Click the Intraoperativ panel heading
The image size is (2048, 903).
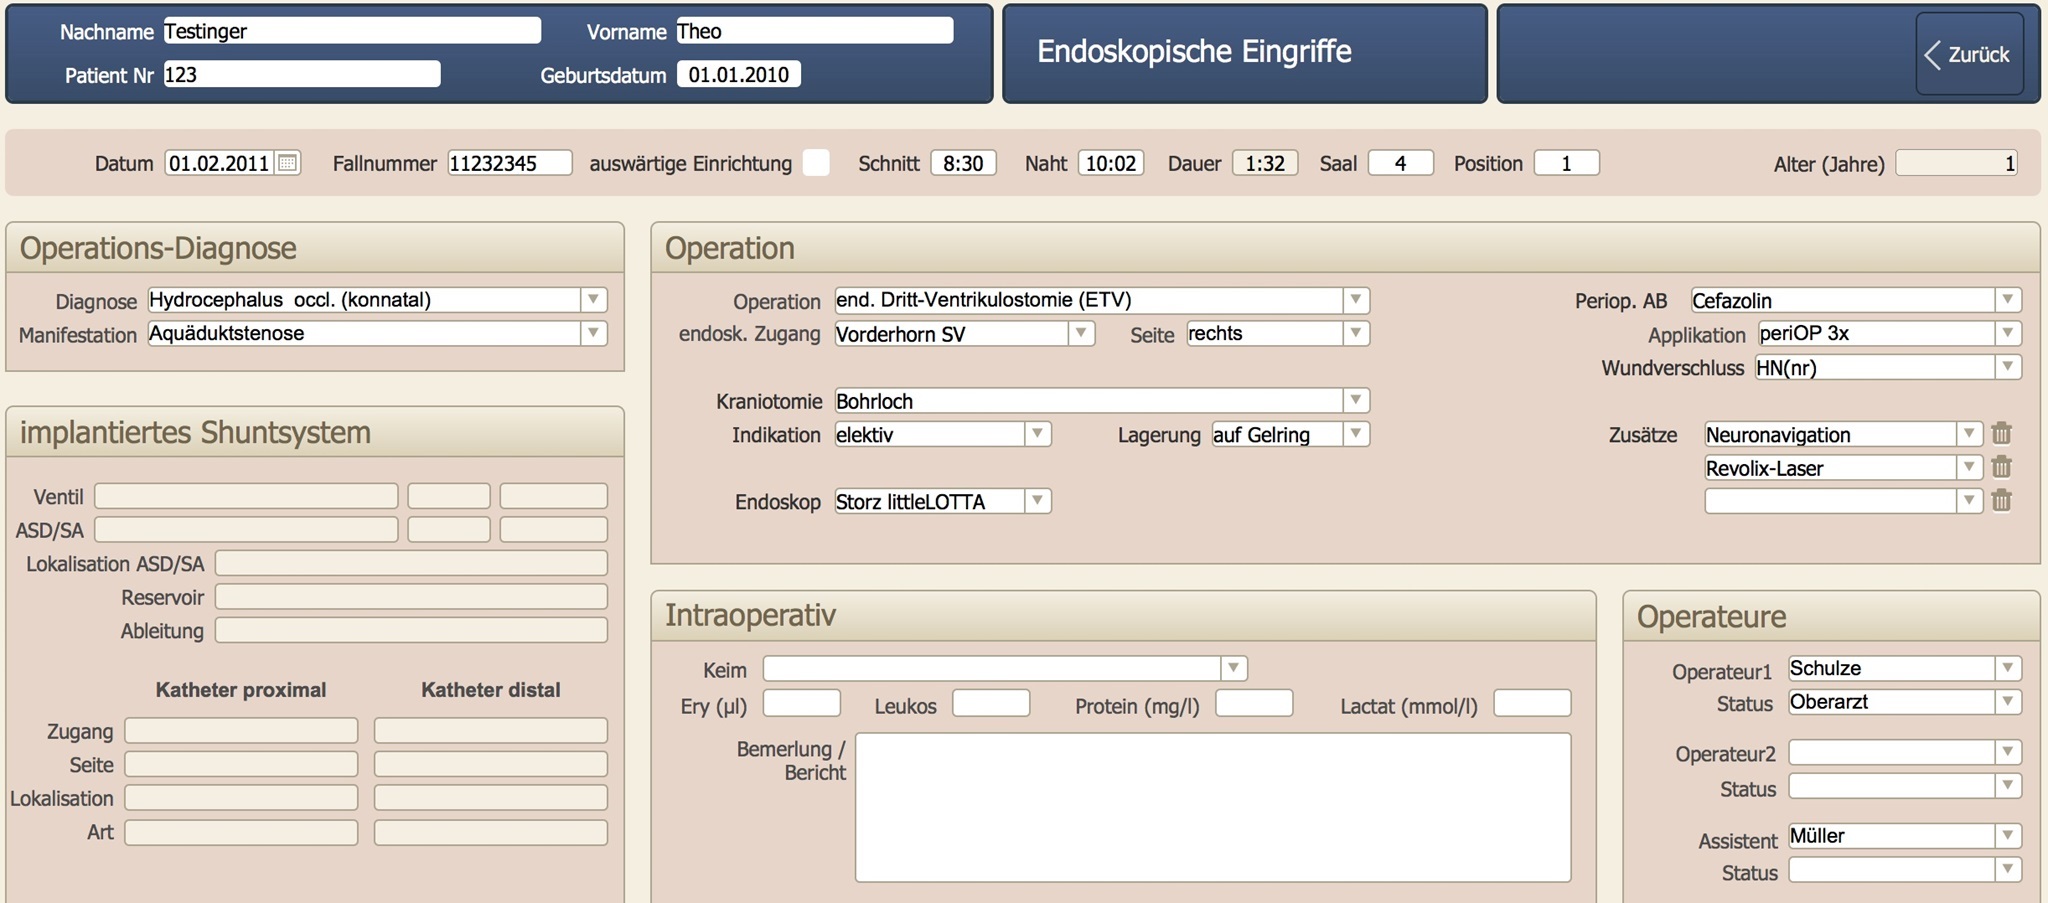(750, 615)
